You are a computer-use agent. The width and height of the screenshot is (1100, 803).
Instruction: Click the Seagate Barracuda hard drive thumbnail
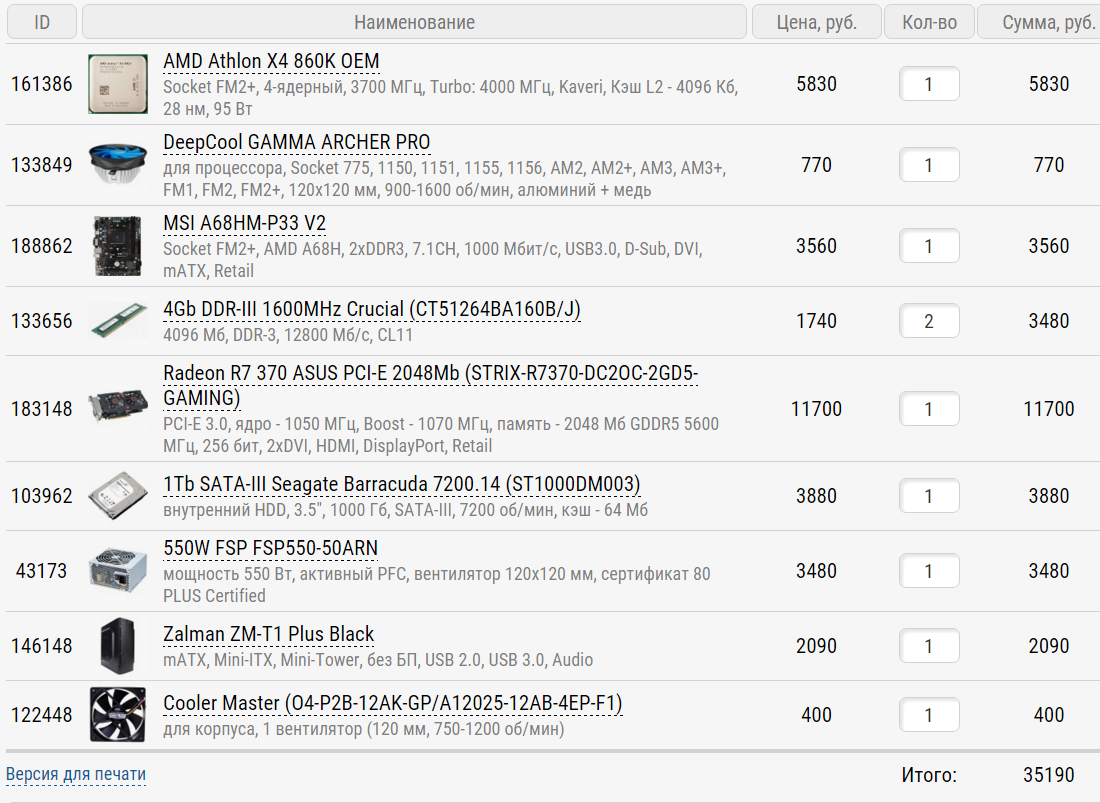coord(117,496)
